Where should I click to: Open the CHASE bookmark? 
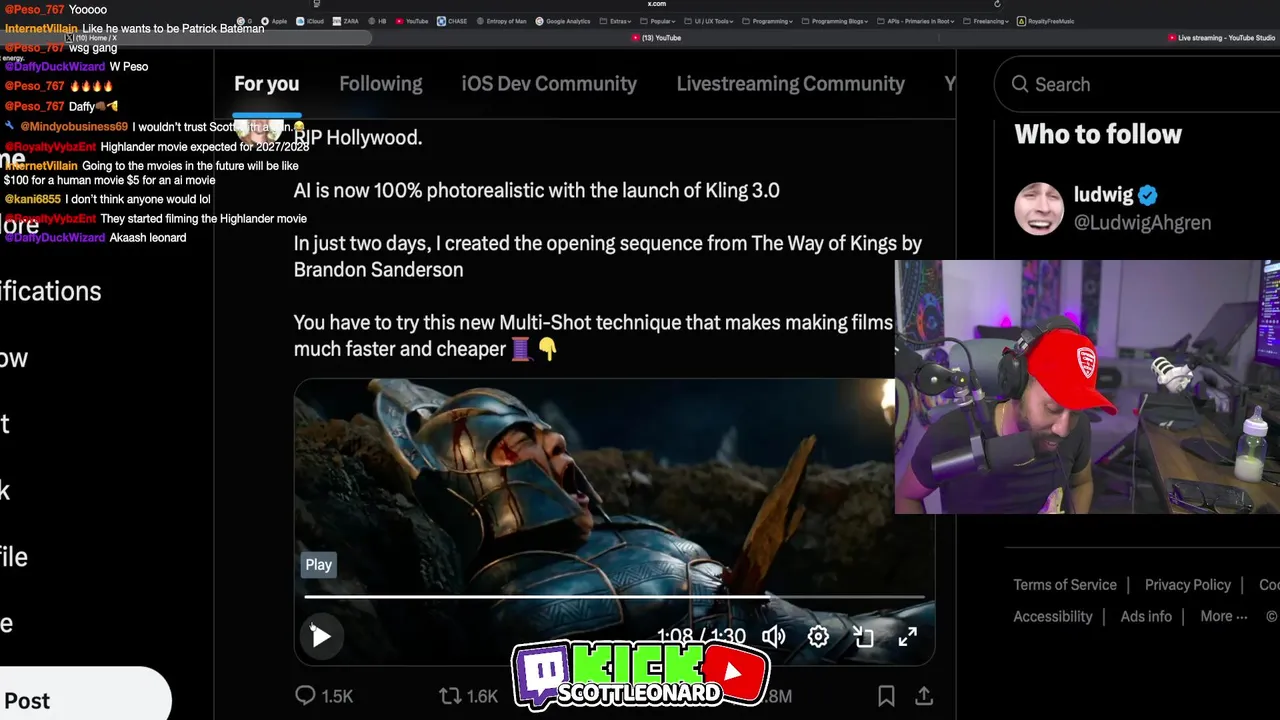[453, 21]
